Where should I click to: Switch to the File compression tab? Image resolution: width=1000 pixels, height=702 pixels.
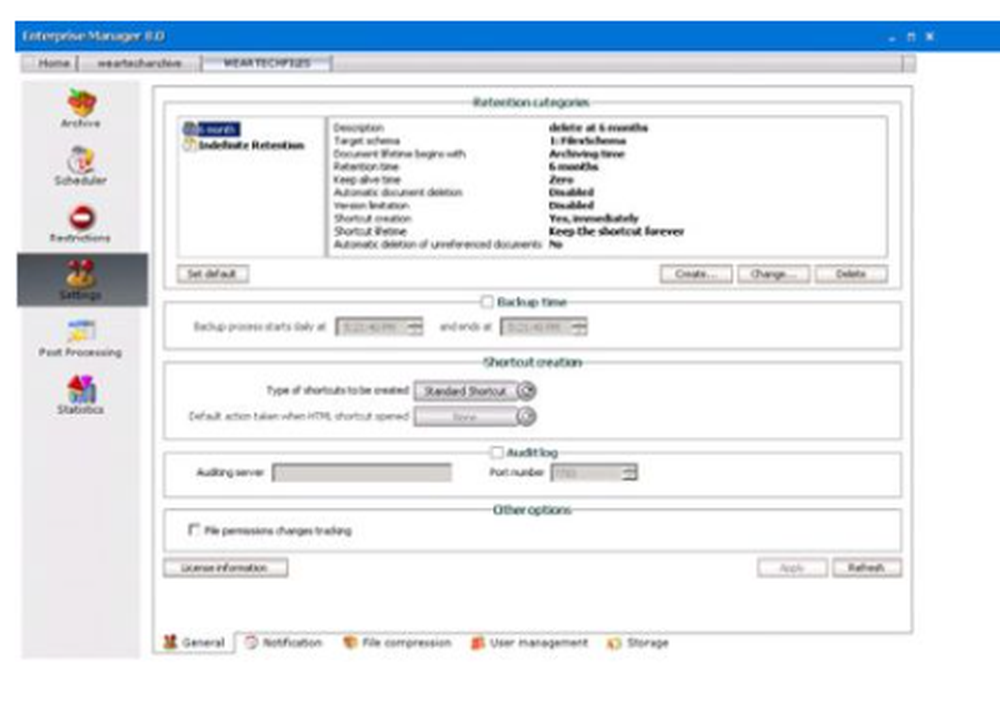click(397, 643)
